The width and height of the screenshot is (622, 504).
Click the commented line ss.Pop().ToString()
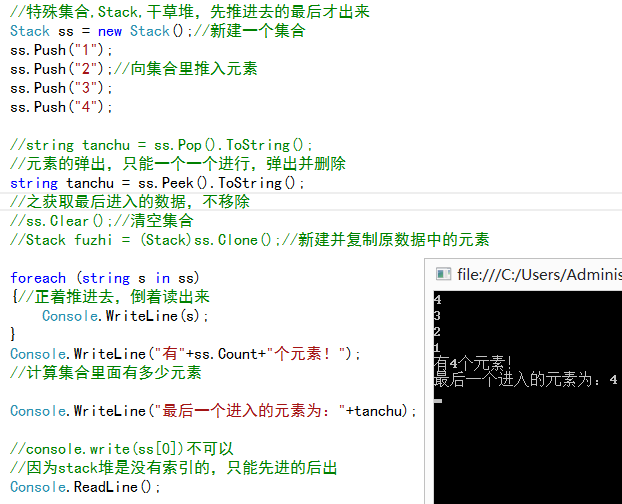[x=161, y=145]
